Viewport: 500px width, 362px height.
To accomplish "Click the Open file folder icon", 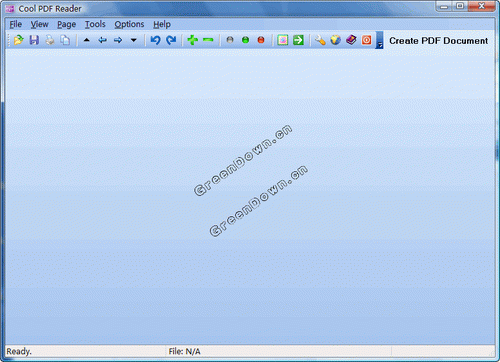I will pyautogui.click(x=18, y=40).
